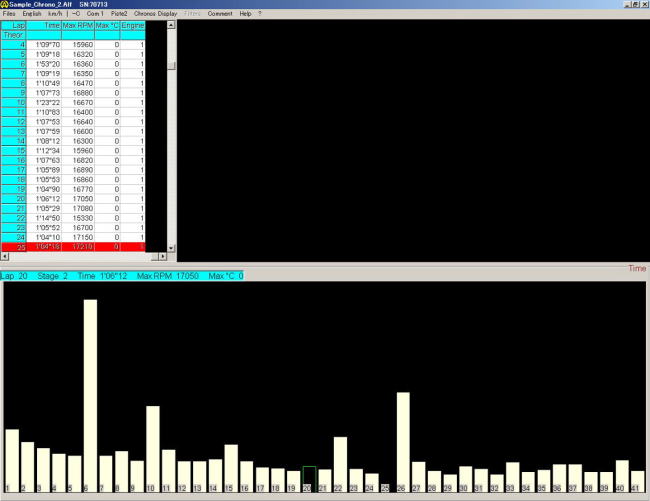Viewport: 650px width, 501px height.
Task: Open the Comment menu
Action: [x=220, y=14]
